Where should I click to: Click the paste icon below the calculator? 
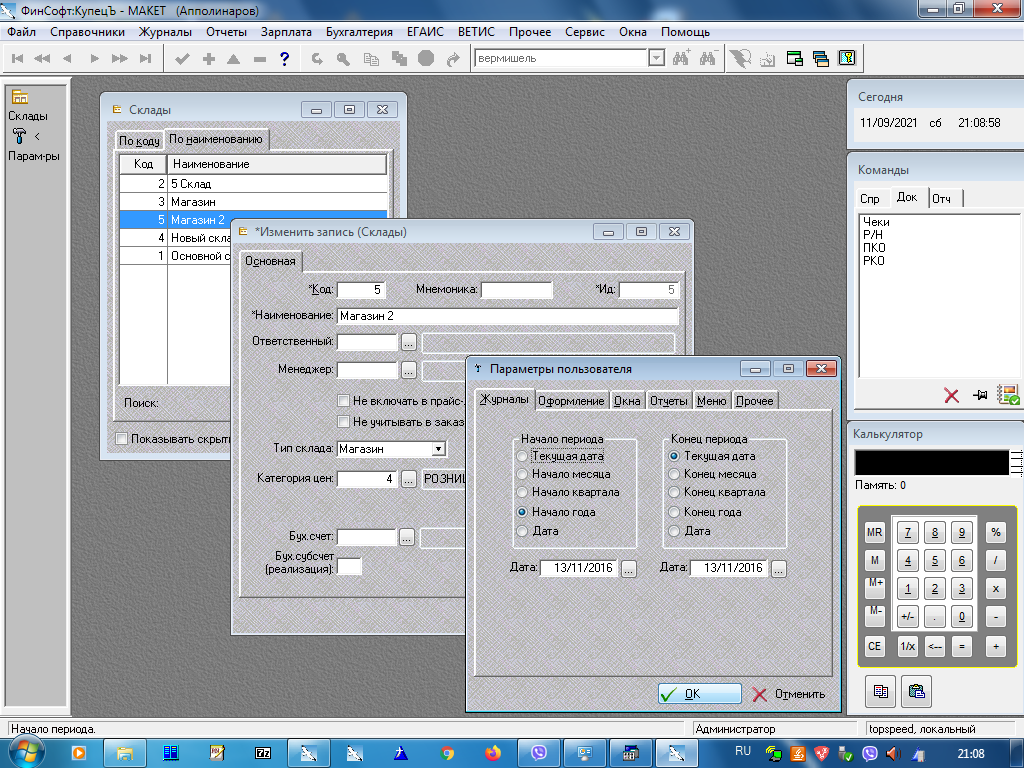(916, 690)
